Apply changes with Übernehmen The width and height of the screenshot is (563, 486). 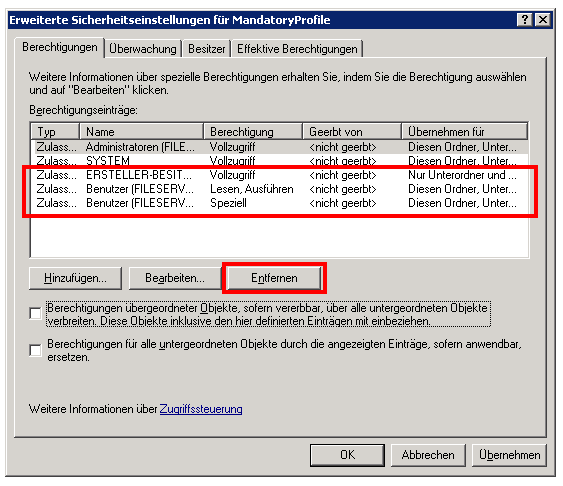pos(510,455)
